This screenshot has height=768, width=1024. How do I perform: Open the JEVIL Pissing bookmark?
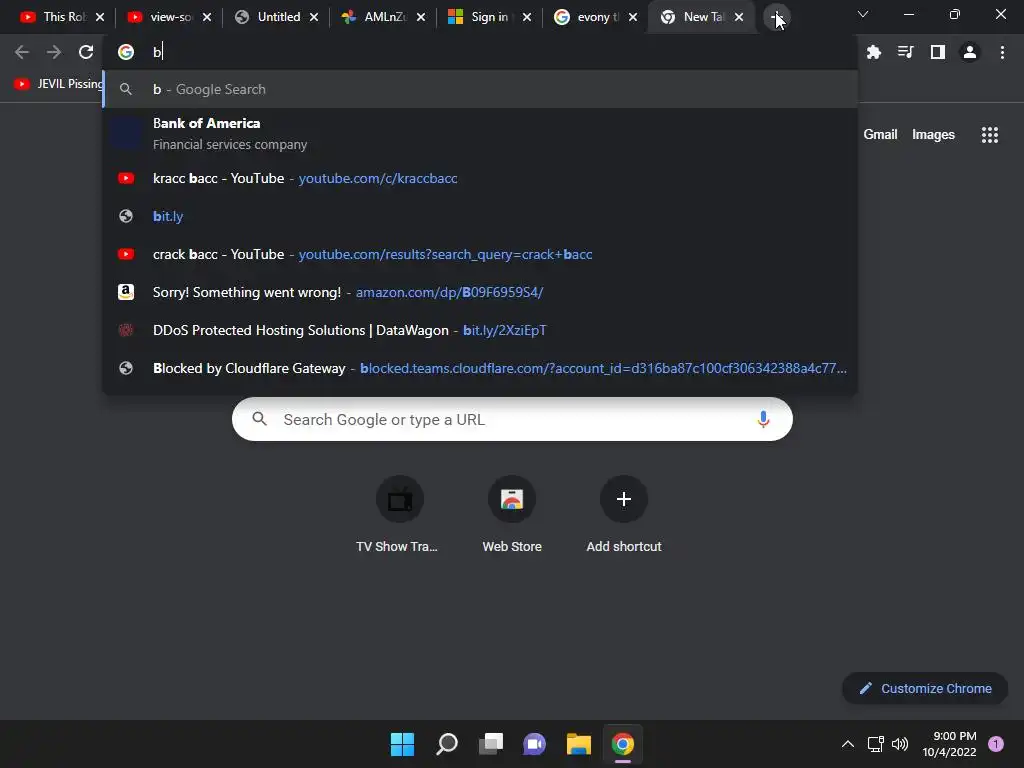59,84
